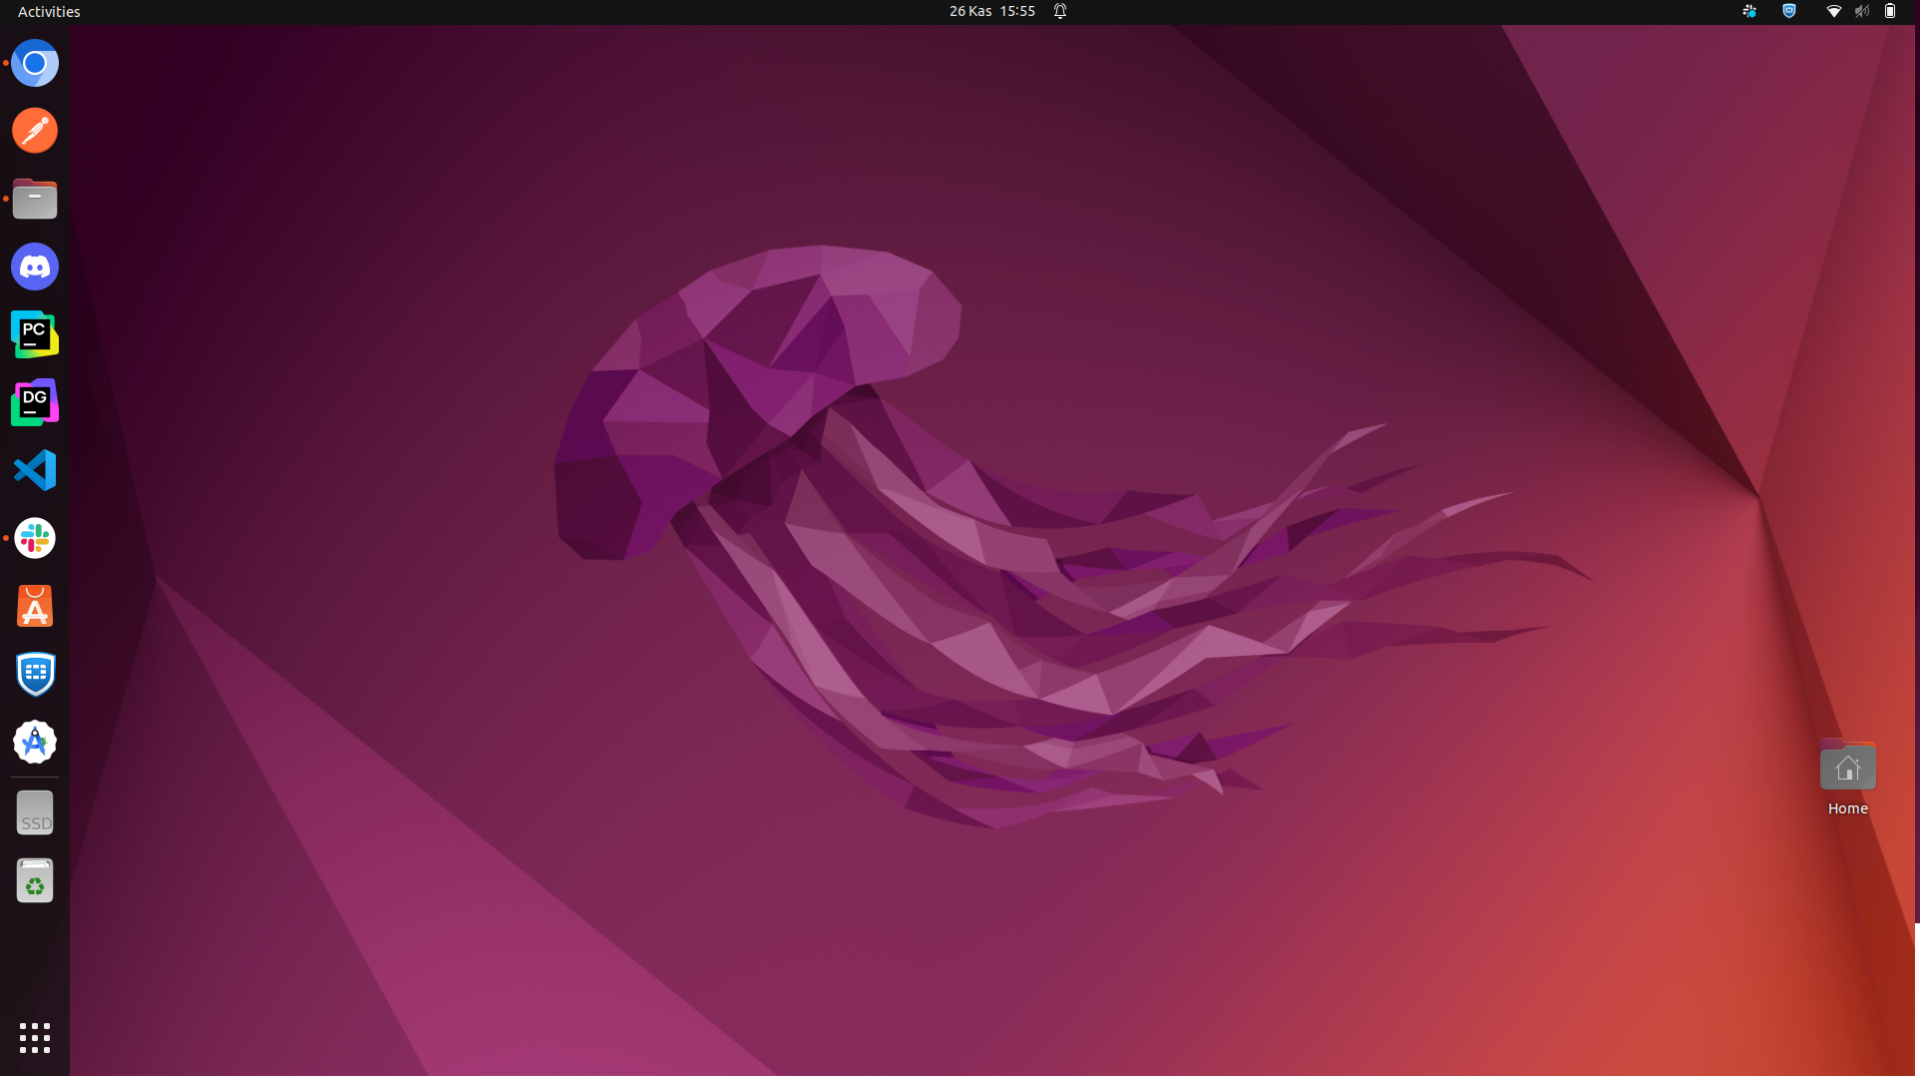Launch Discord from the dock
This screenshot has width=1920, height=1076.
(x=35, y=267)
